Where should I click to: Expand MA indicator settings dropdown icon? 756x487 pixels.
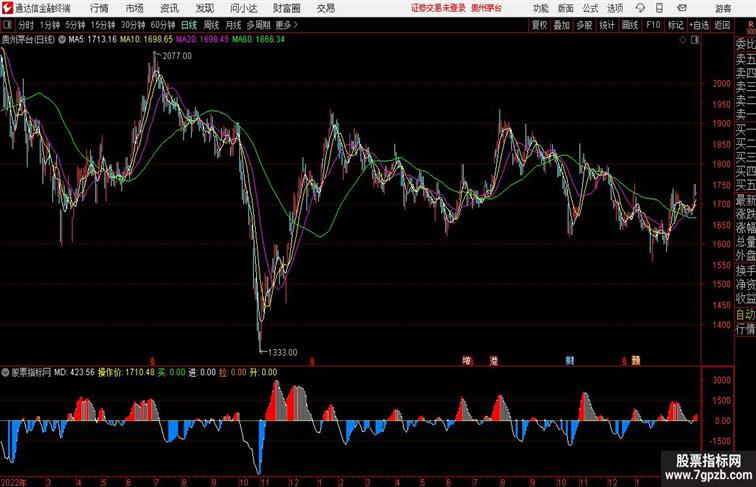[x=62, y=40]
